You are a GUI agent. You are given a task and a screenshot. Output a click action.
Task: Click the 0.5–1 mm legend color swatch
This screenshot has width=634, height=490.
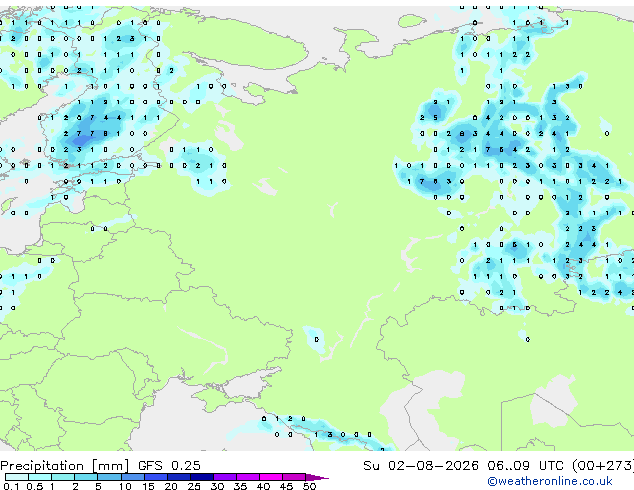tap(40, 477)
